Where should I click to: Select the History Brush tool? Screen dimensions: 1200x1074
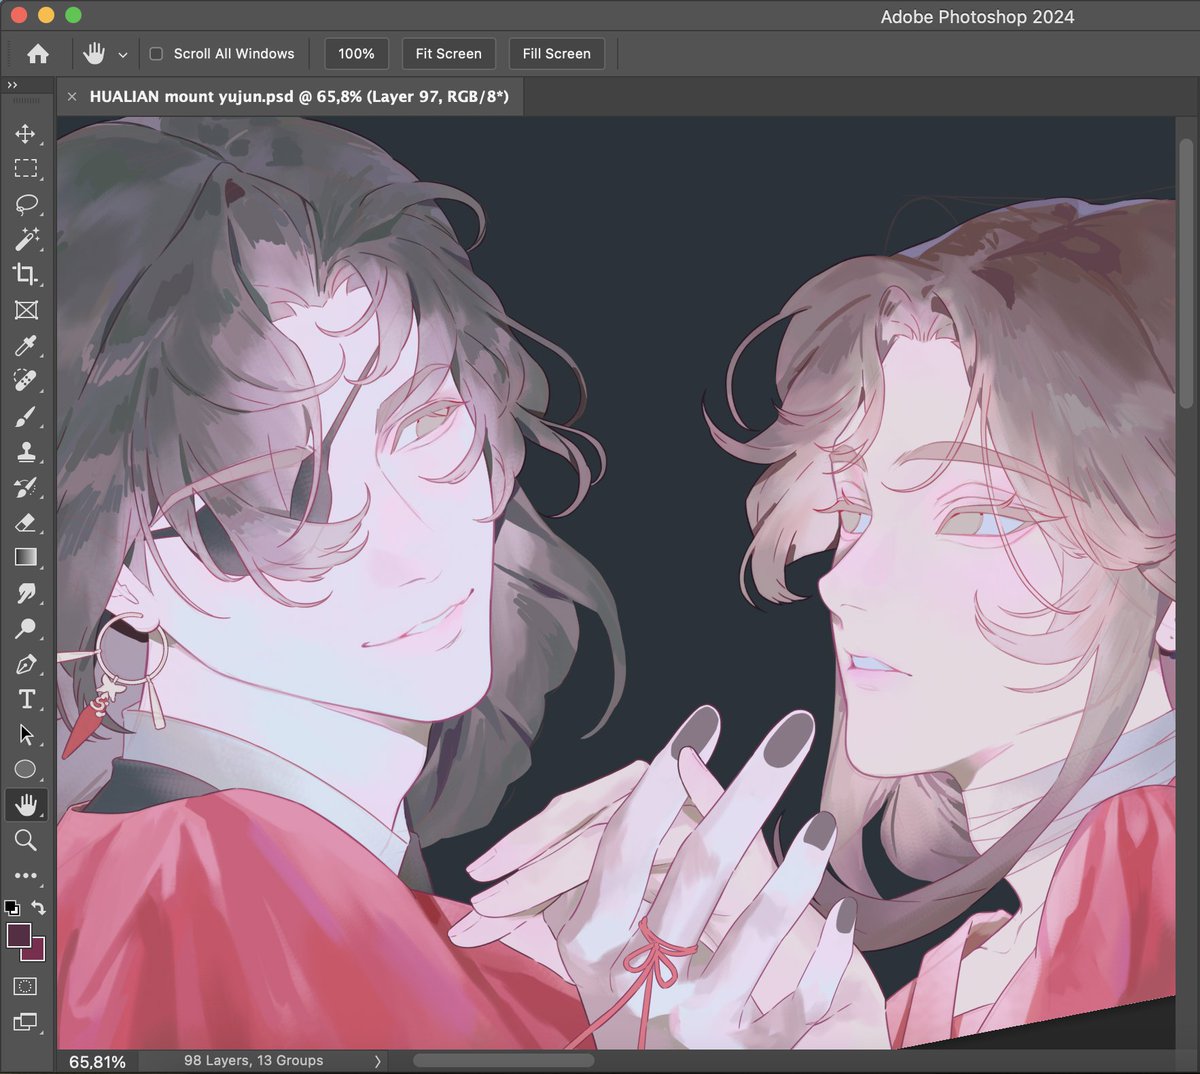[x=26, y=487]
